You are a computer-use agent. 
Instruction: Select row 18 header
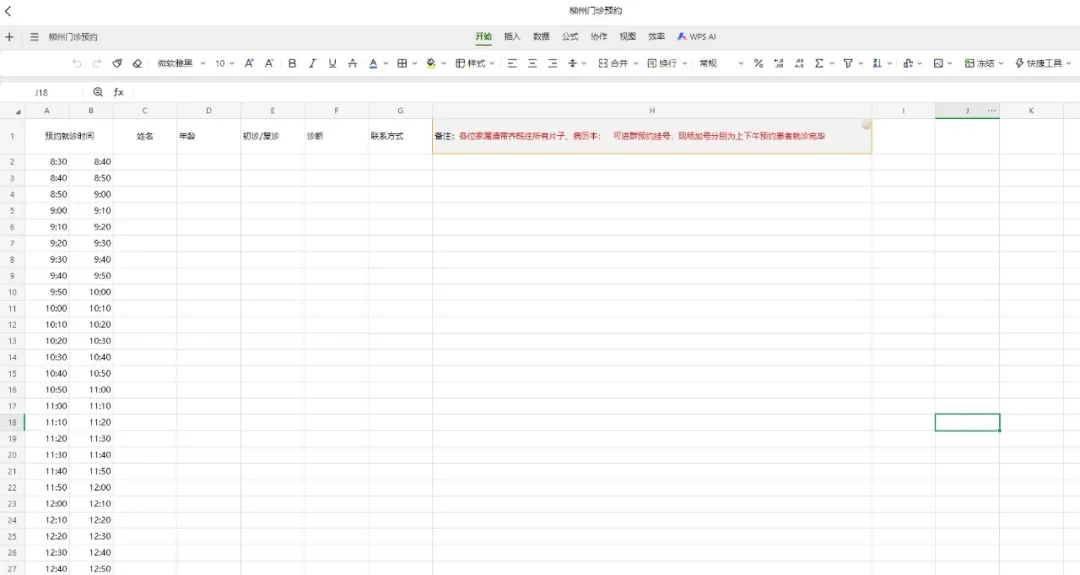12,423
